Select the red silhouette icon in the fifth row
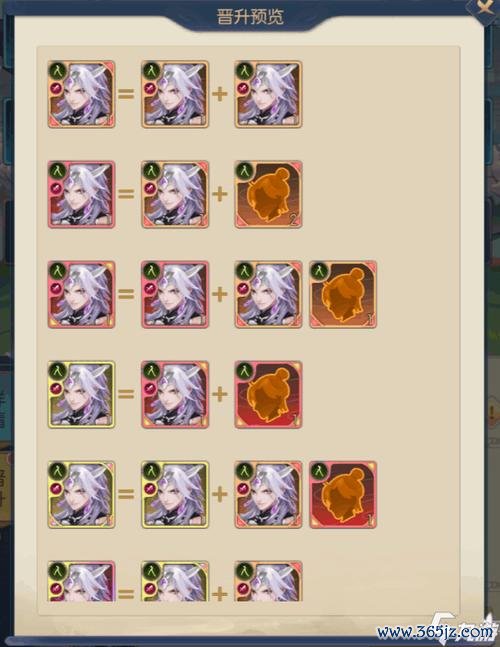This screenshot has width=500, height=647. (343, 494)
